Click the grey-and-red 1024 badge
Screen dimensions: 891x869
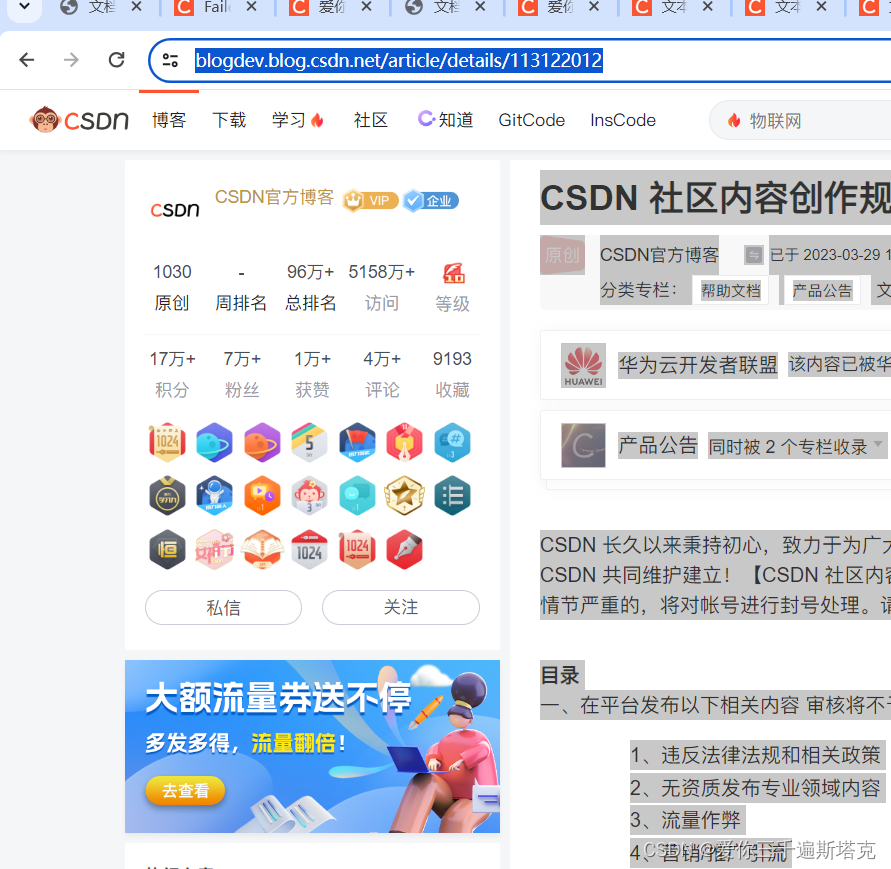tap(310, 550)
